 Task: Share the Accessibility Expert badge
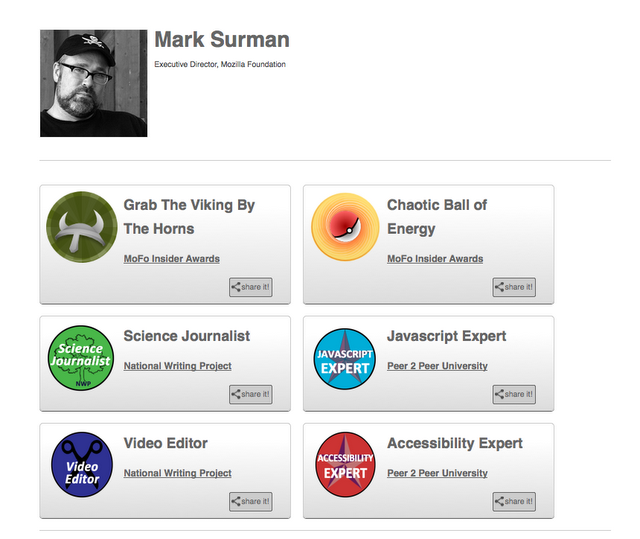click(514, 501)
